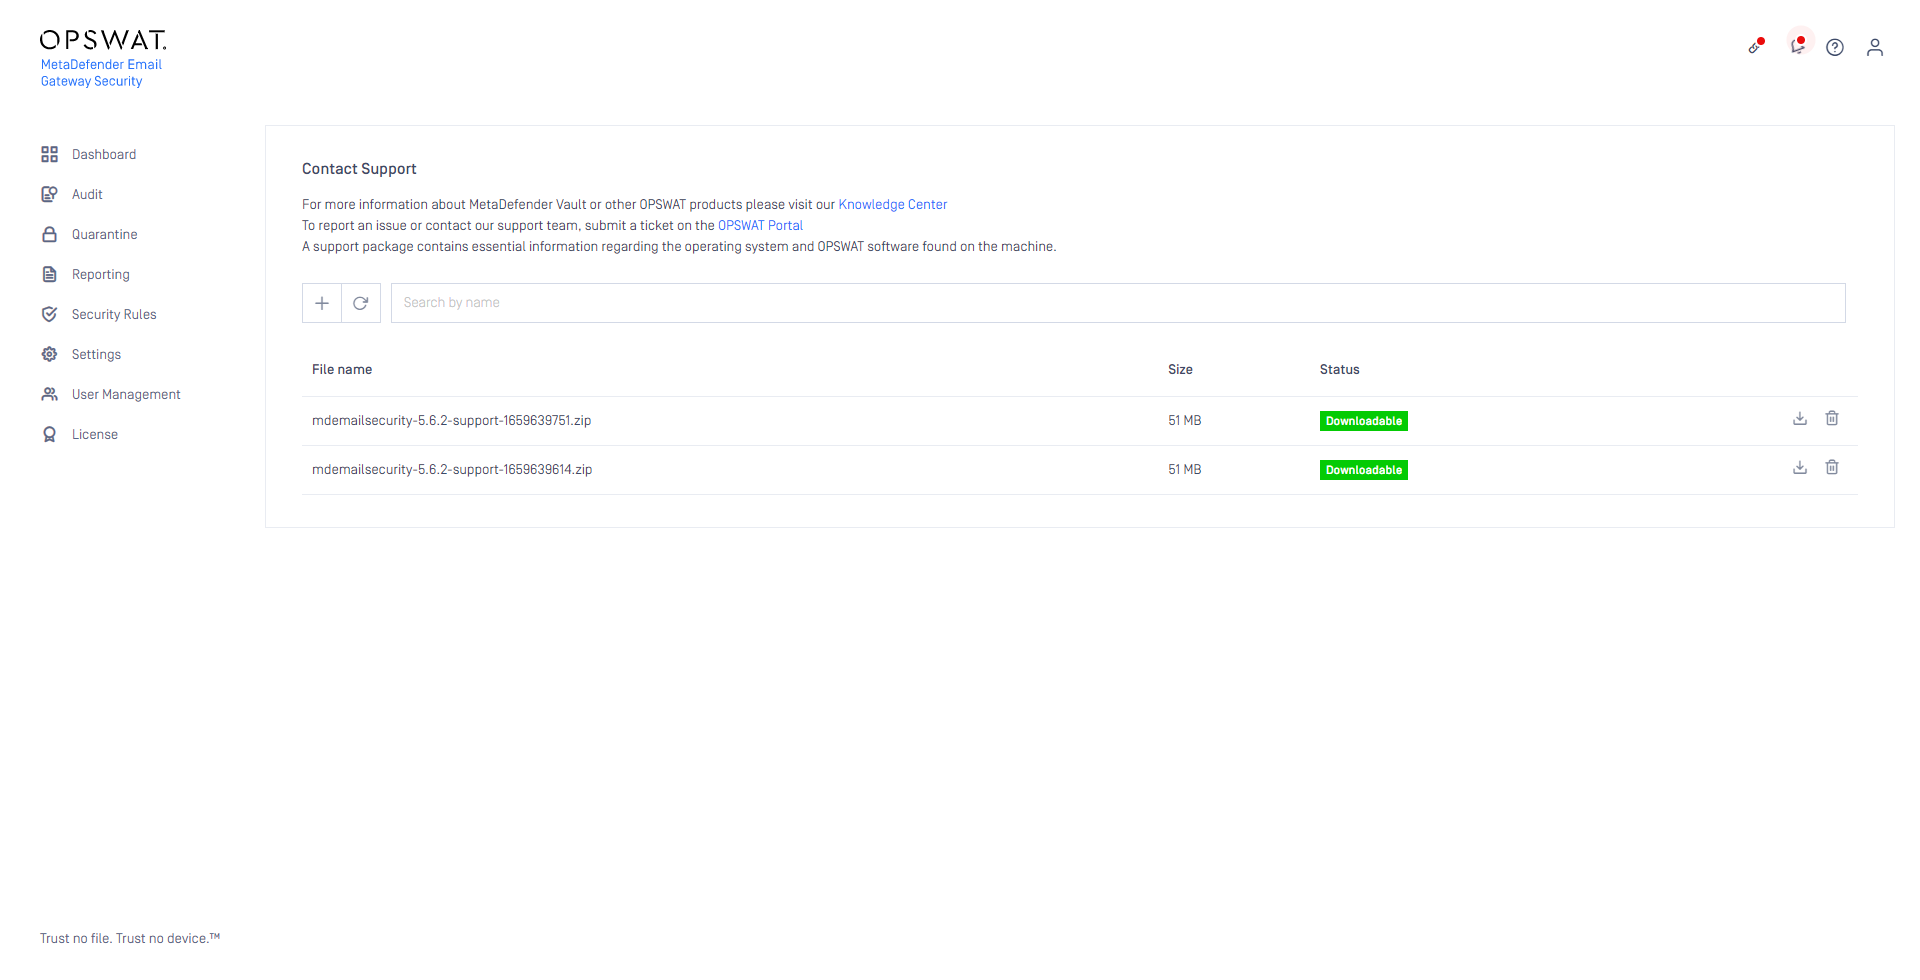Open the Knowledge Center link
1920x980 pixels.
(893, 204)
